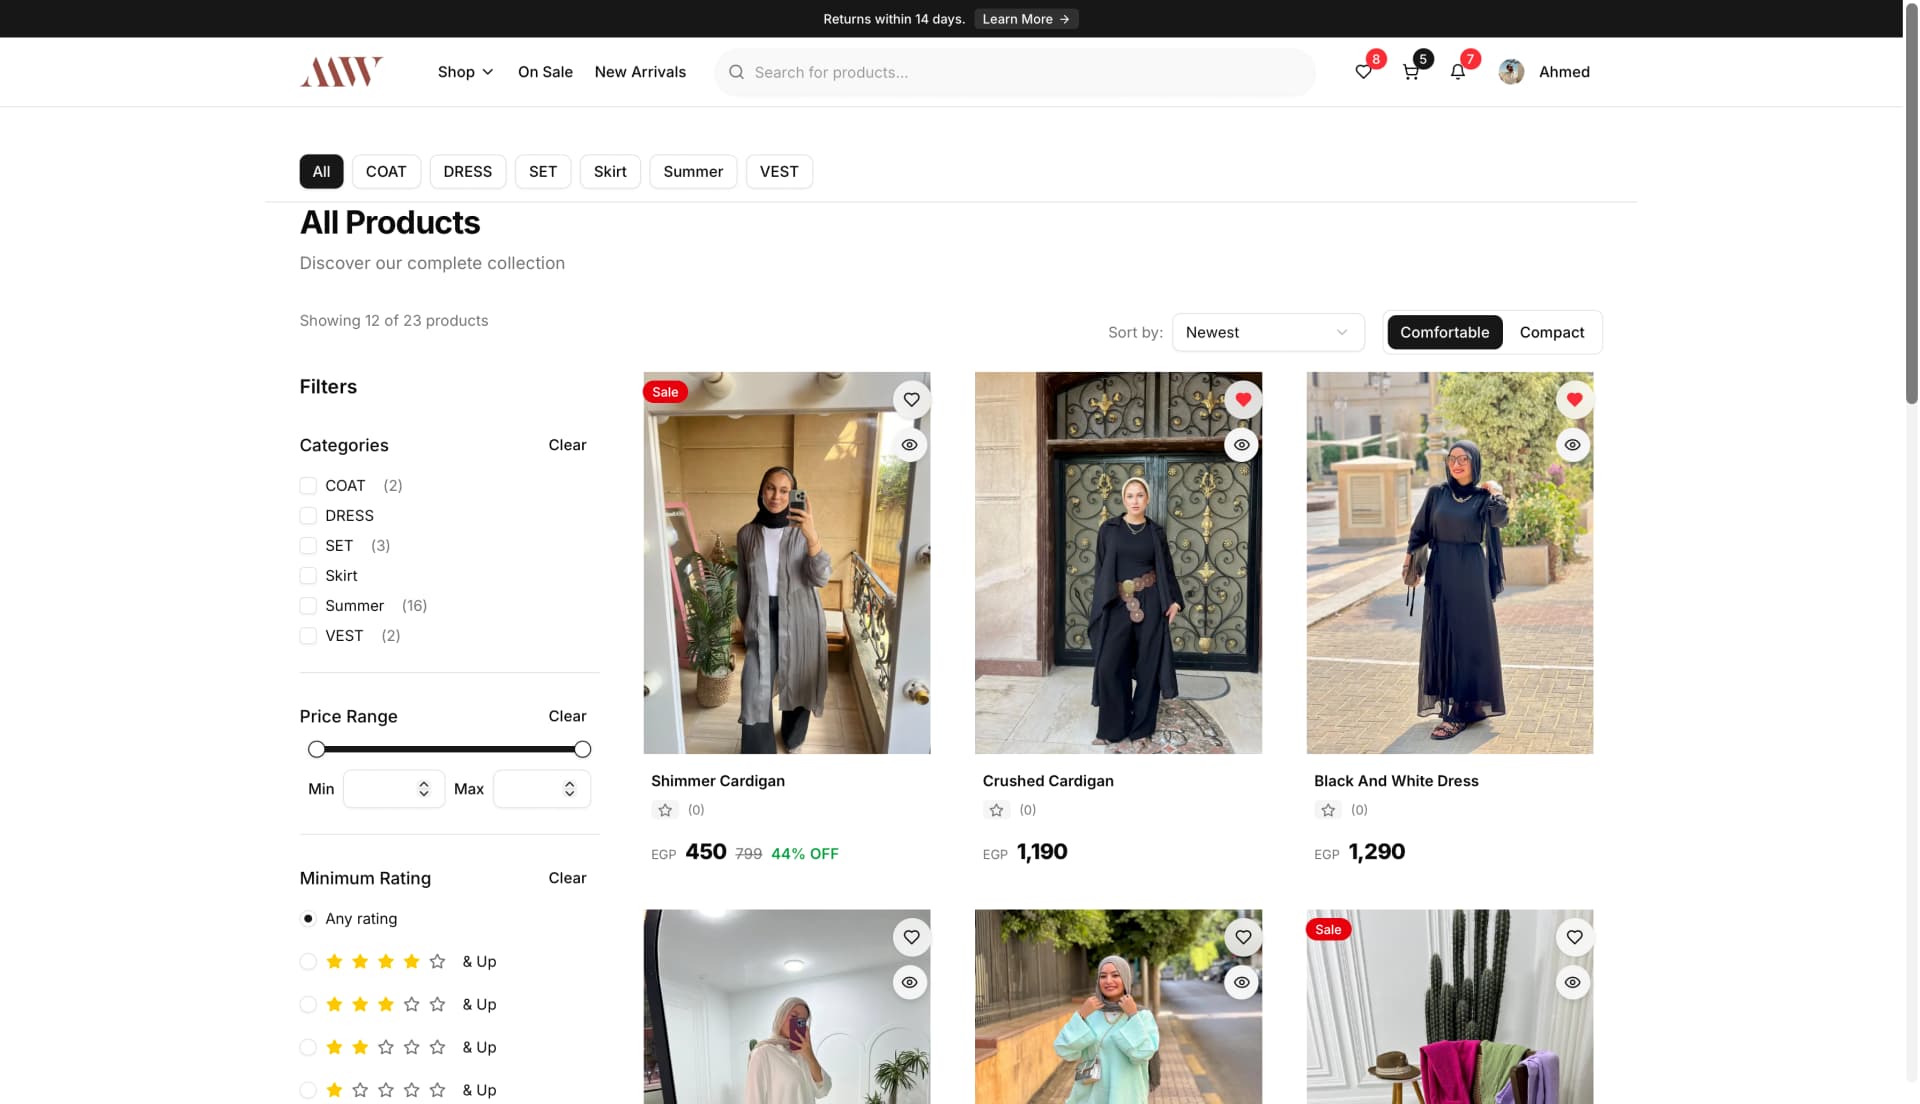Screen dimensions: 1920x1104
Task: Check the VEST category filter
Action: point(308,636)
